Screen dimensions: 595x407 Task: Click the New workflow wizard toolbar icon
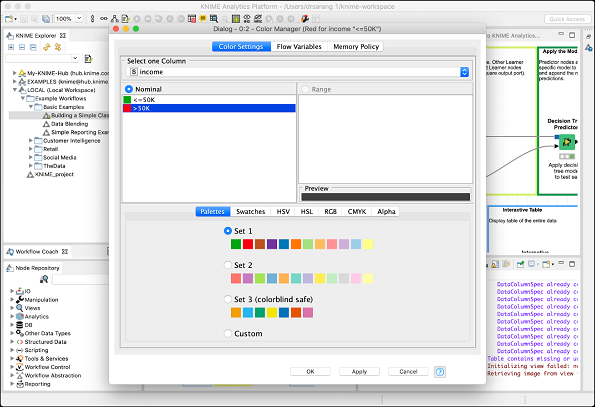pos(10,19)
